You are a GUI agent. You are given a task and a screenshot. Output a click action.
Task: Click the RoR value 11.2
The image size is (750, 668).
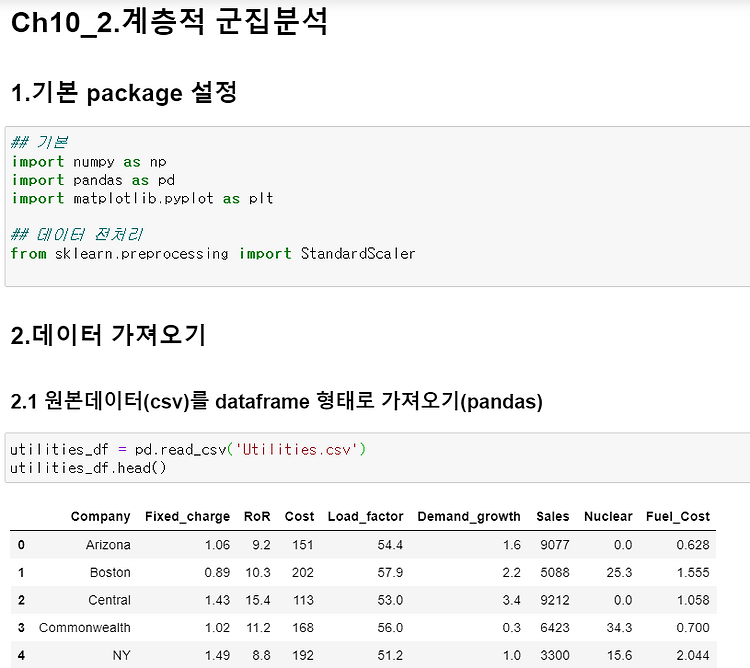258,627
